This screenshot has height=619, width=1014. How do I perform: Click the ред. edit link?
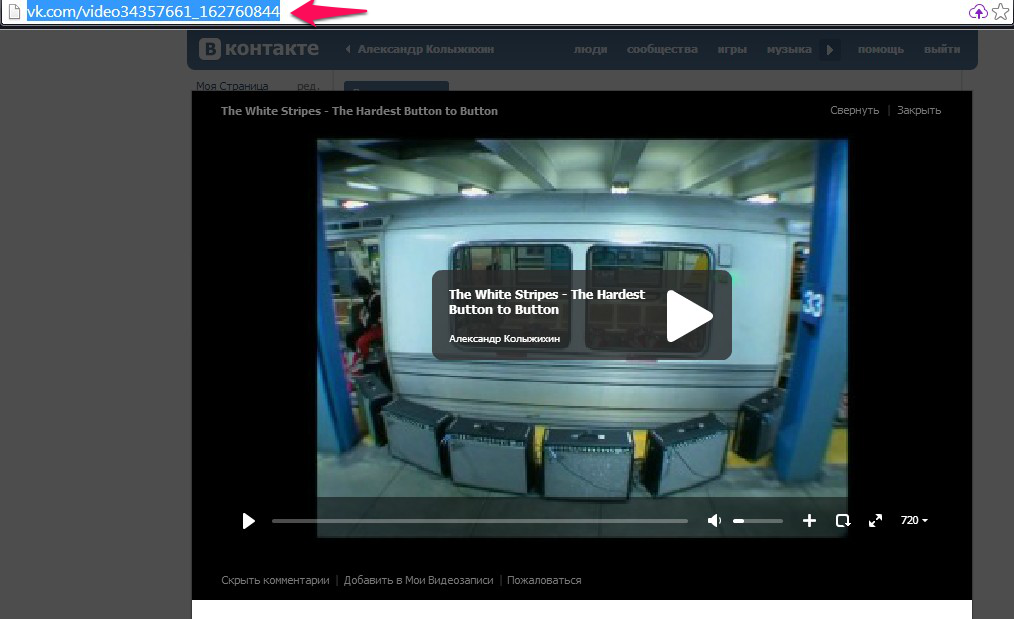pyautogui.click(x=308, y=86)
